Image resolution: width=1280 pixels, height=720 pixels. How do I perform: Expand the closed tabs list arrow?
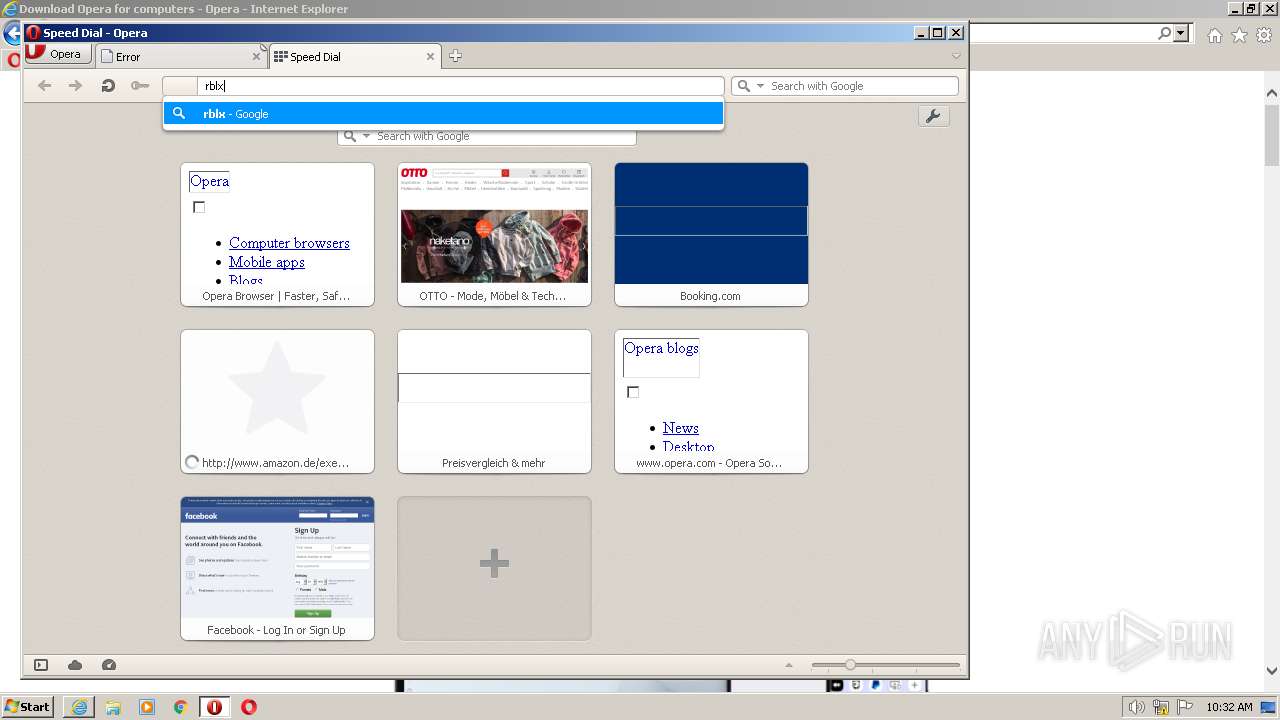[x=956, y=56]
